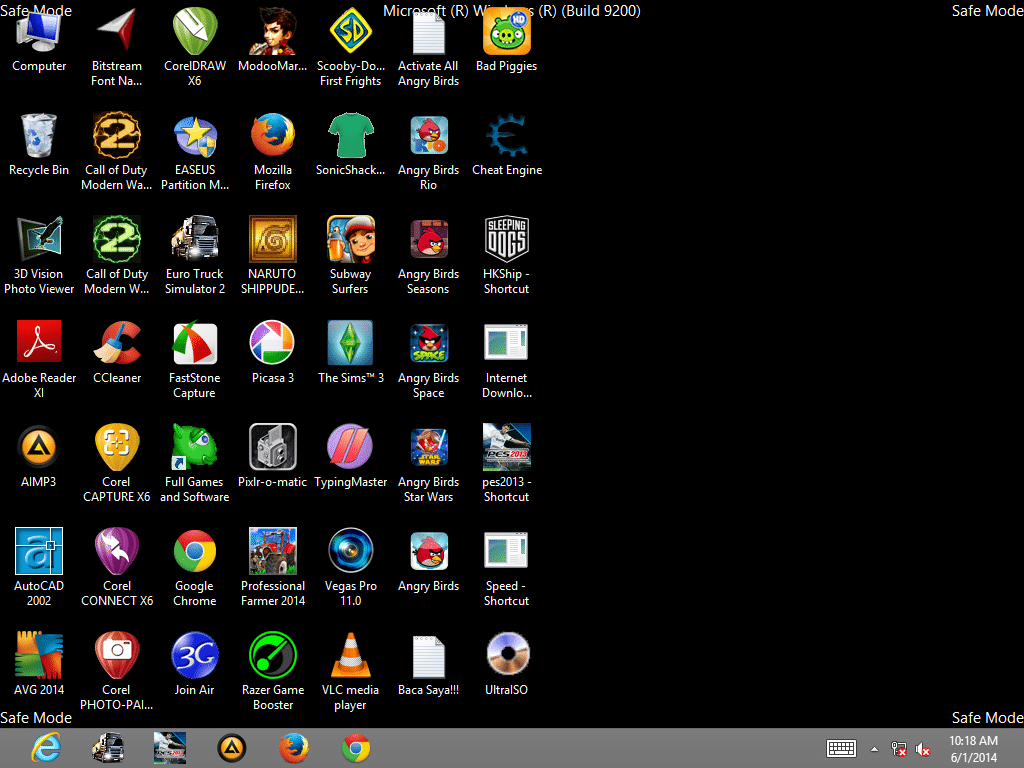Select the plain Angry Birds icon
The image size is (1024, 768).
click(x=428, y=551)
